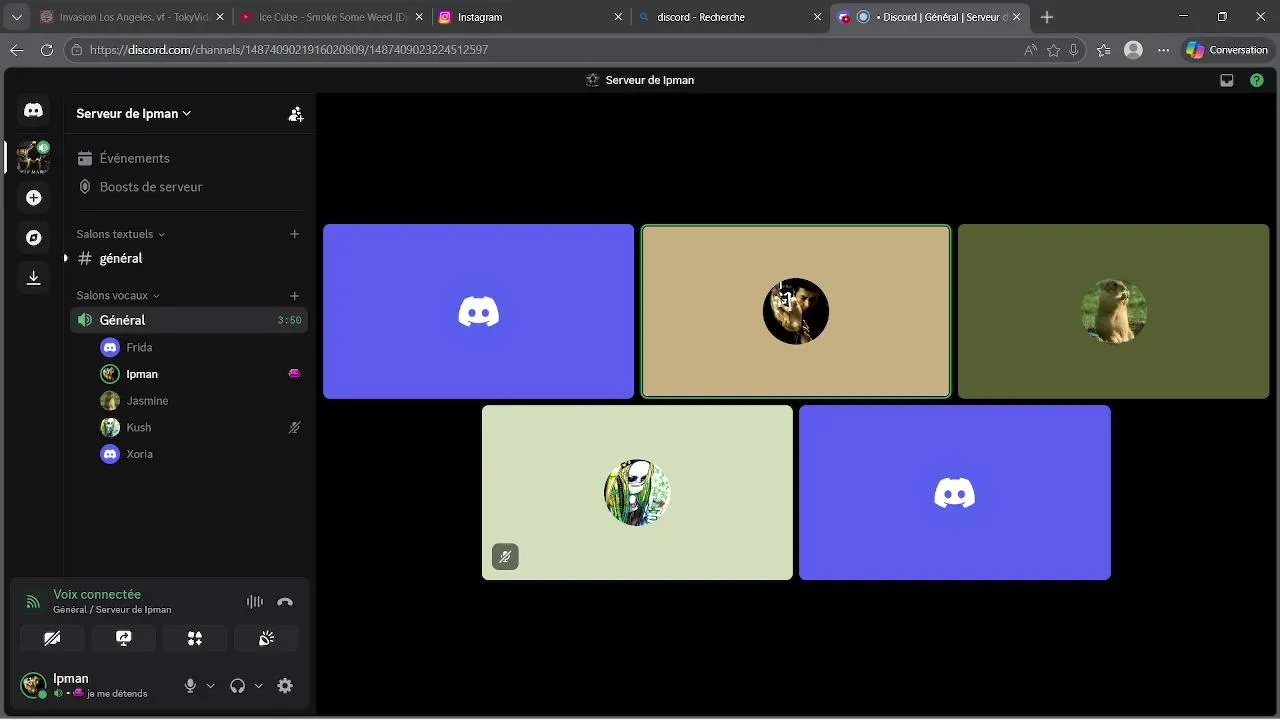Click Kush's muted microphone indicator

(294, 427)
